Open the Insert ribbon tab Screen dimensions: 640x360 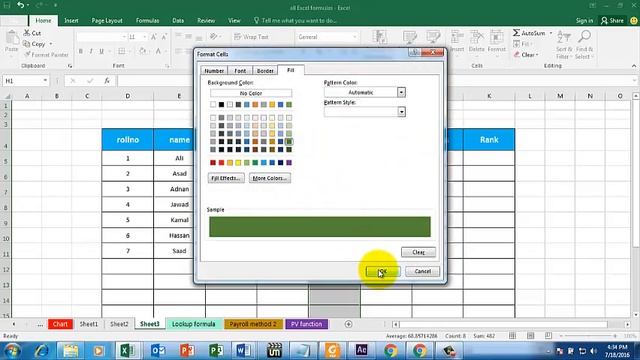(71, 20)
